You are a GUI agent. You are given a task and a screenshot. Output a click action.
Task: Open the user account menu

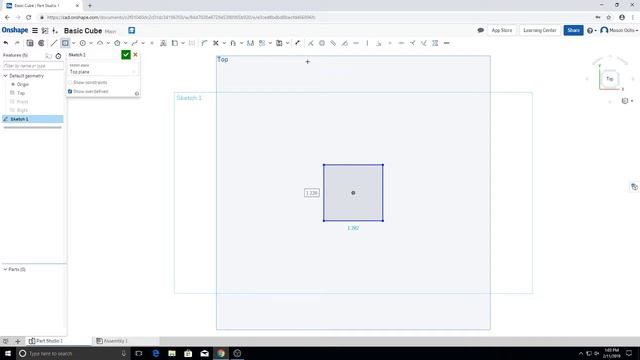(619, 30)
